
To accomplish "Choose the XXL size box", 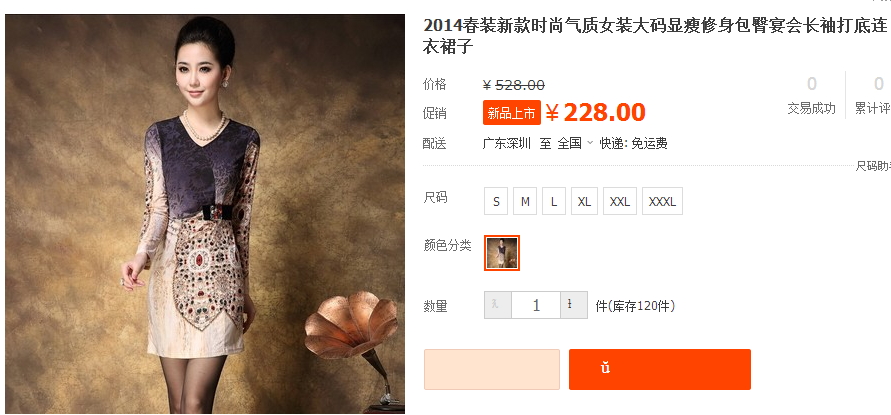I will click(620, 201).
